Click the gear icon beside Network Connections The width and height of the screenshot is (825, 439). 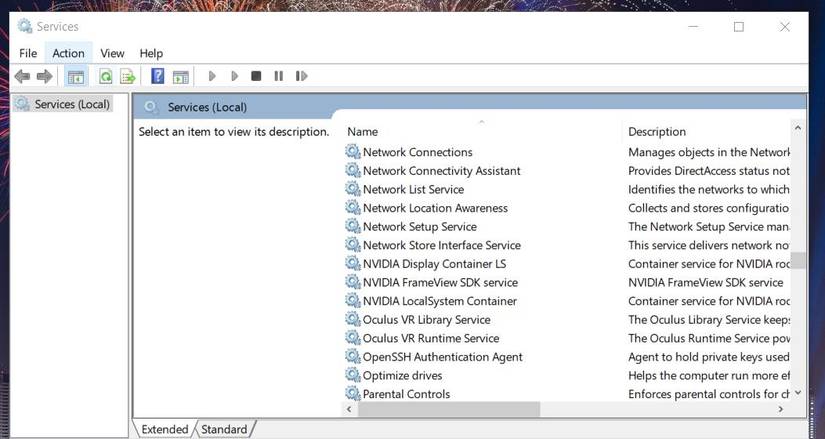pos(353,152)
